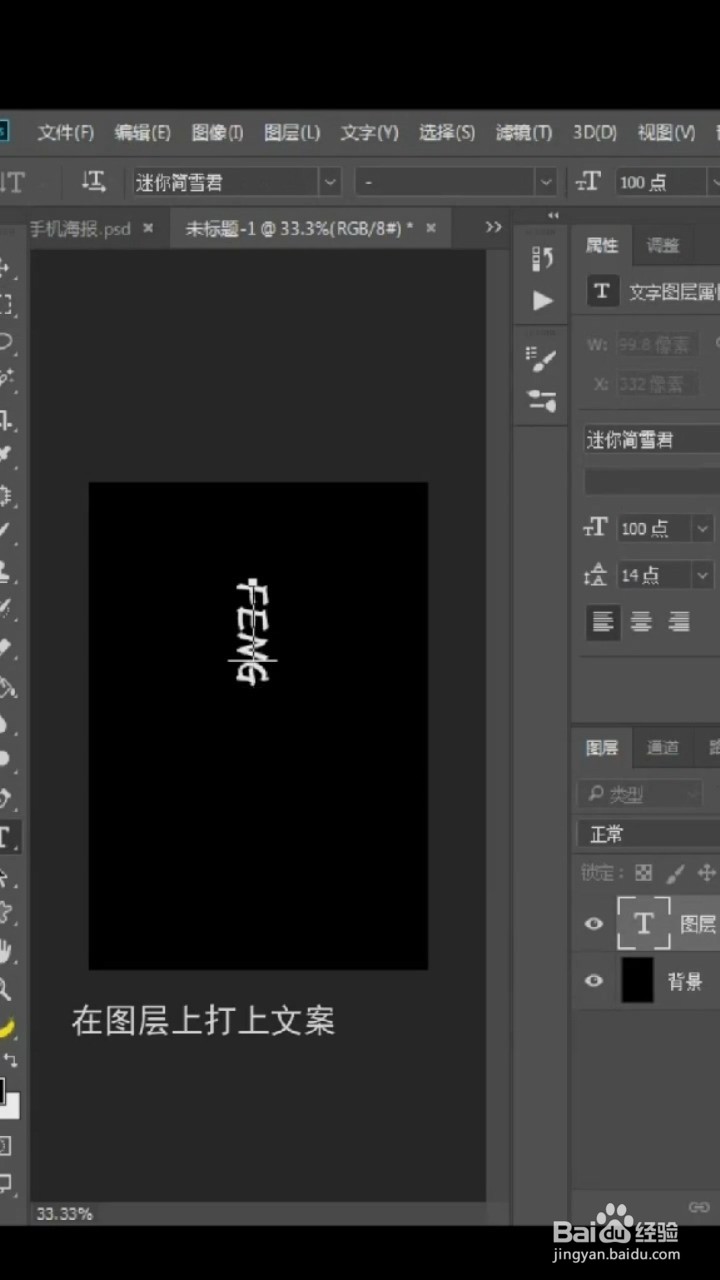Click the 背景 layer thumbnail
This screenshot has width=720, height=1280.
(637, 980)
